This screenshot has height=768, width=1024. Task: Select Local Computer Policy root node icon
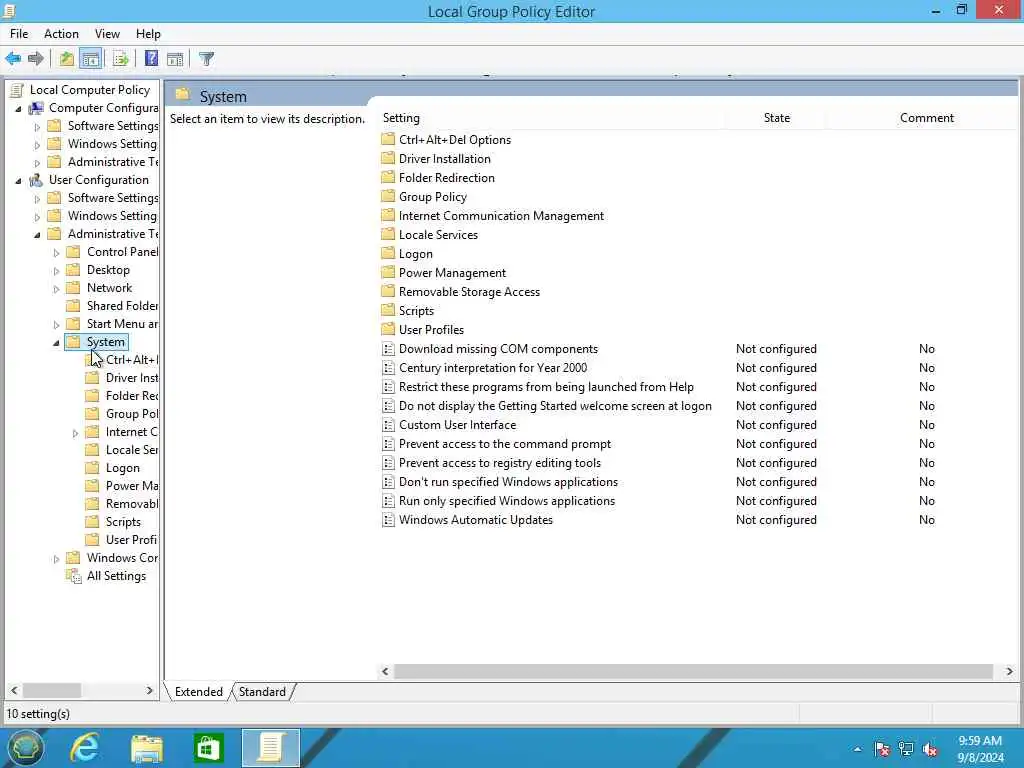18,90
